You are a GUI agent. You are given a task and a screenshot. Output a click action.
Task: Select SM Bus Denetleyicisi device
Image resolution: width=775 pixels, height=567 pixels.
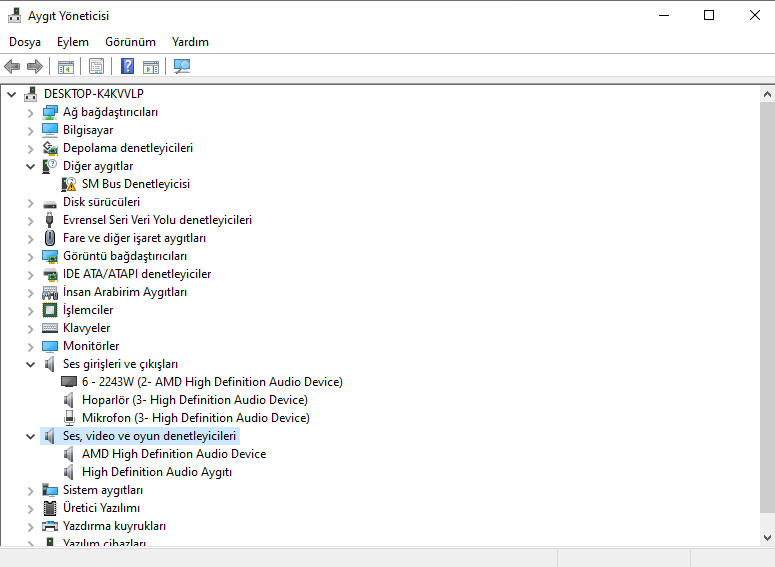(x=136, y=184)
